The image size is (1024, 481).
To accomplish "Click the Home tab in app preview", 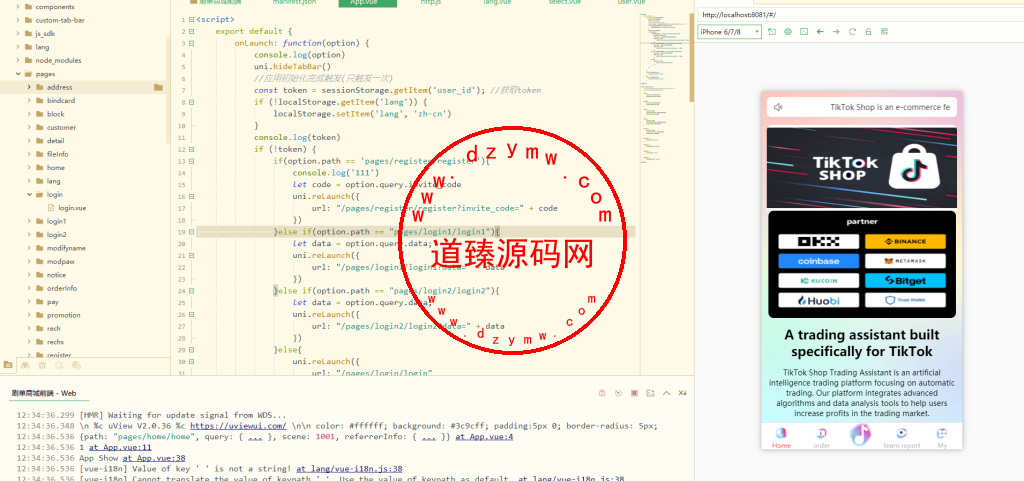I will click(782, 438).
